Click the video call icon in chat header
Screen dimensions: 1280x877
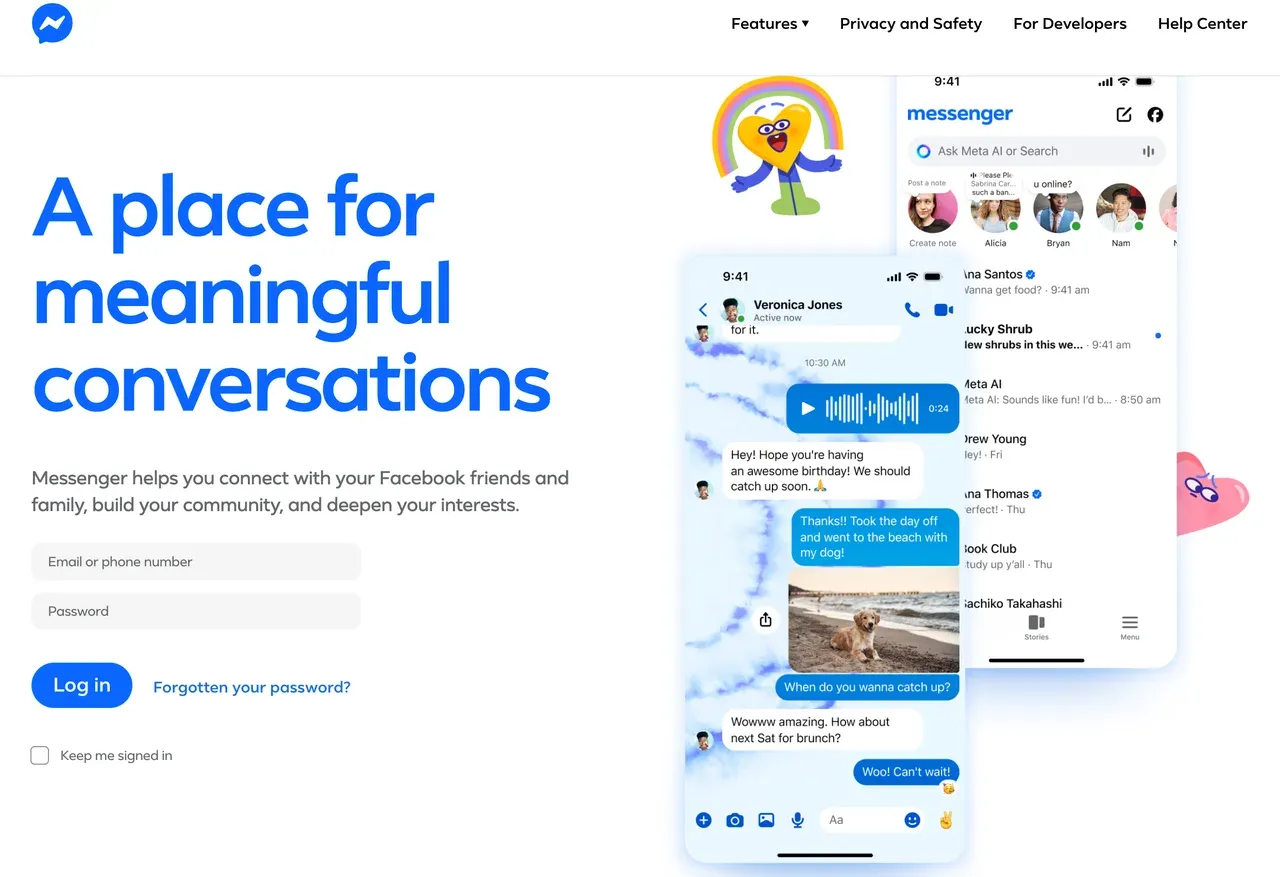click(943, 310)
